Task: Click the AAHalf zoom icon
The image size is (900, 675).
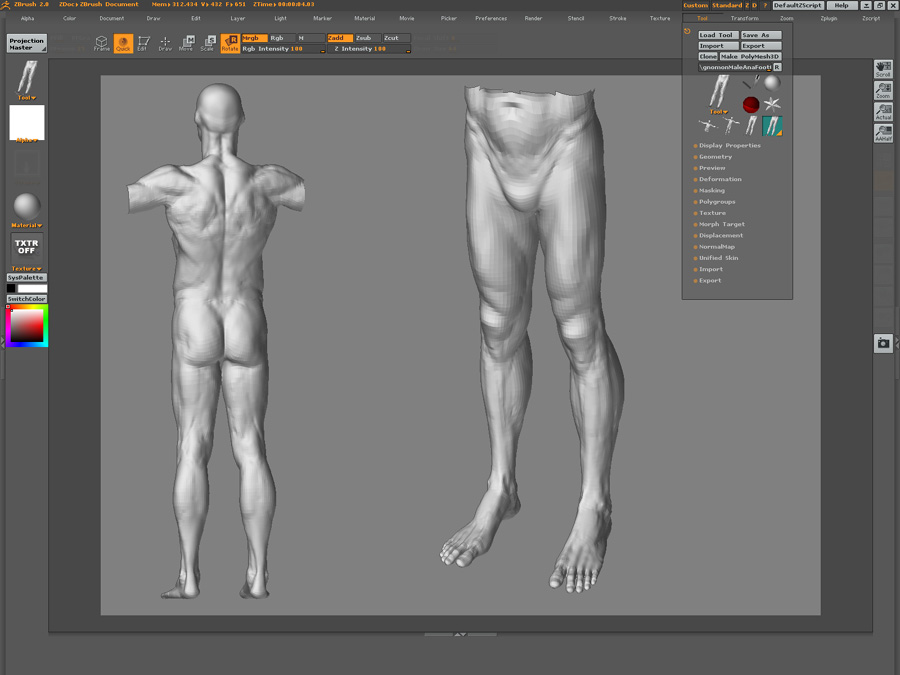Action: click(x=883, y=133)
